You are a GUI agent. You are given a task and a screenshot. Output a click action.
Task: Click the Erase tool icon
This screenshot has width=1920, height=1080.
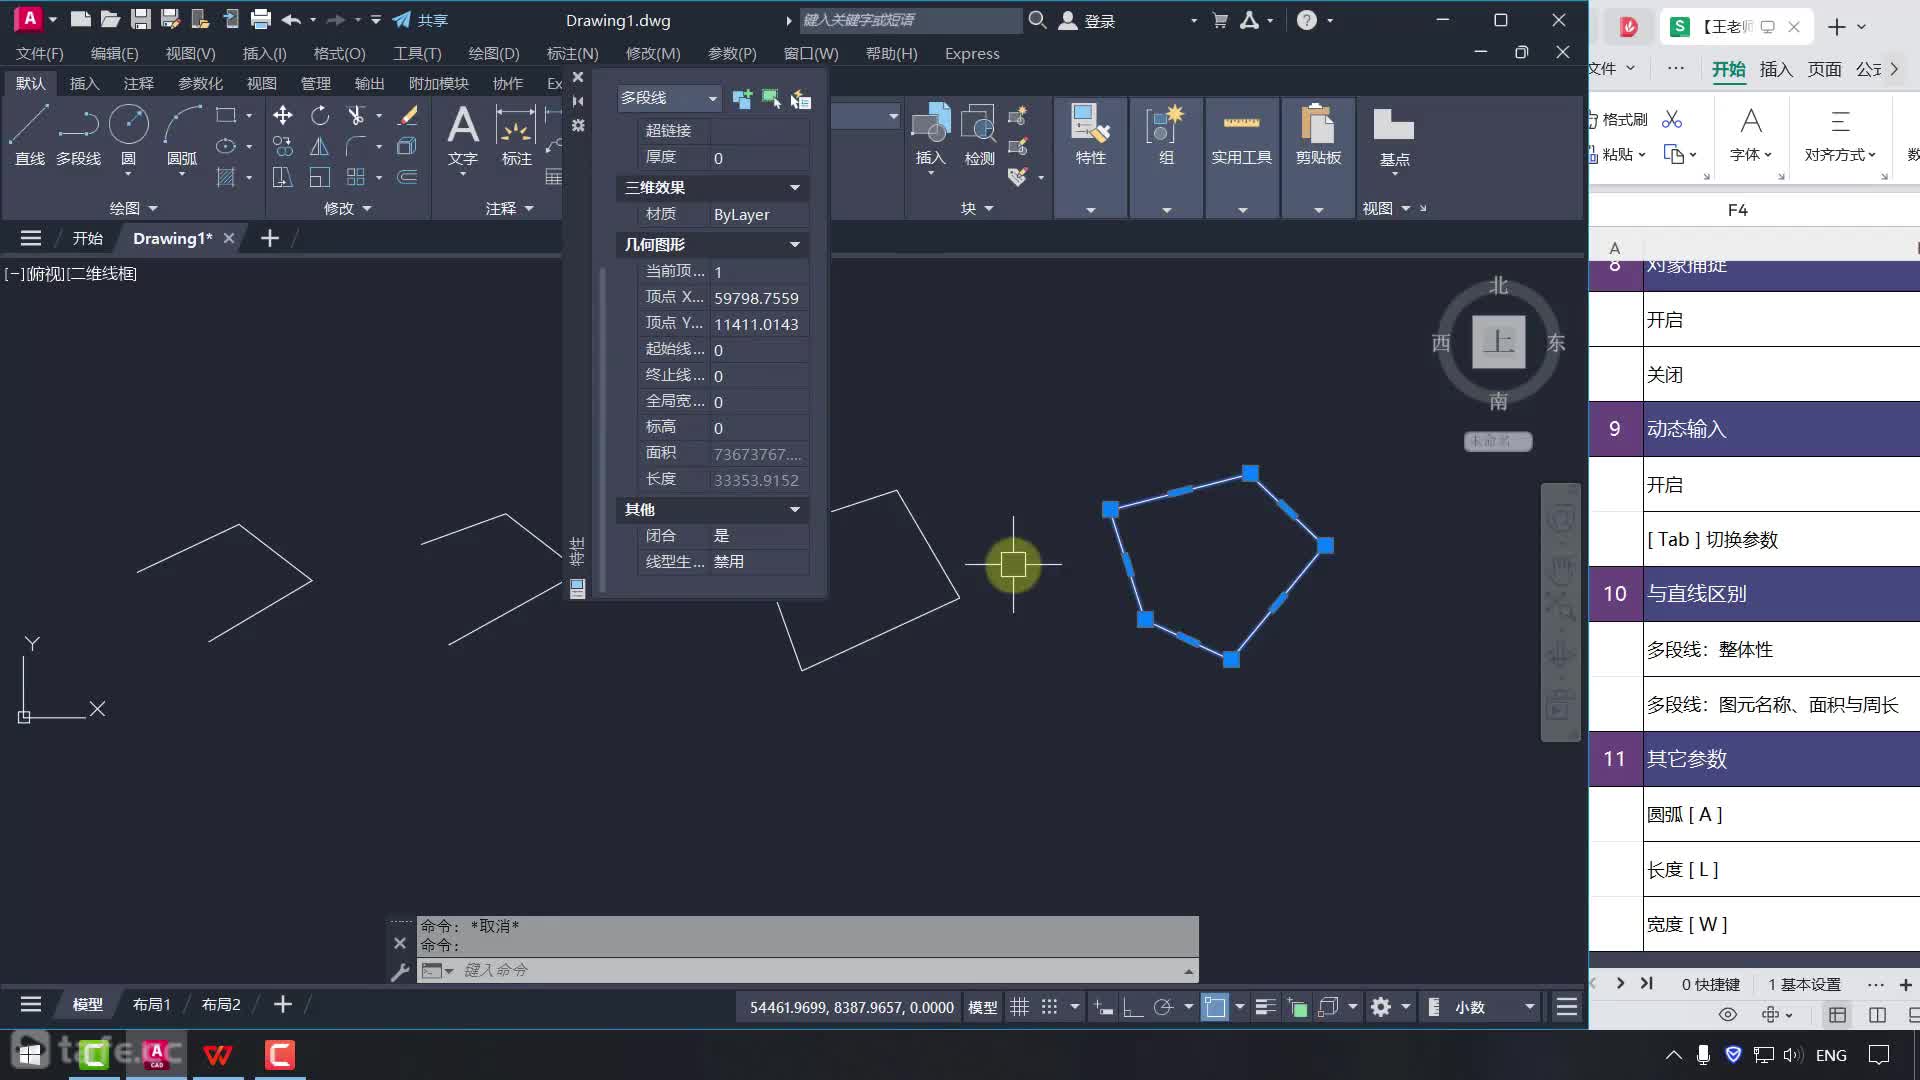tap(407, 116)
